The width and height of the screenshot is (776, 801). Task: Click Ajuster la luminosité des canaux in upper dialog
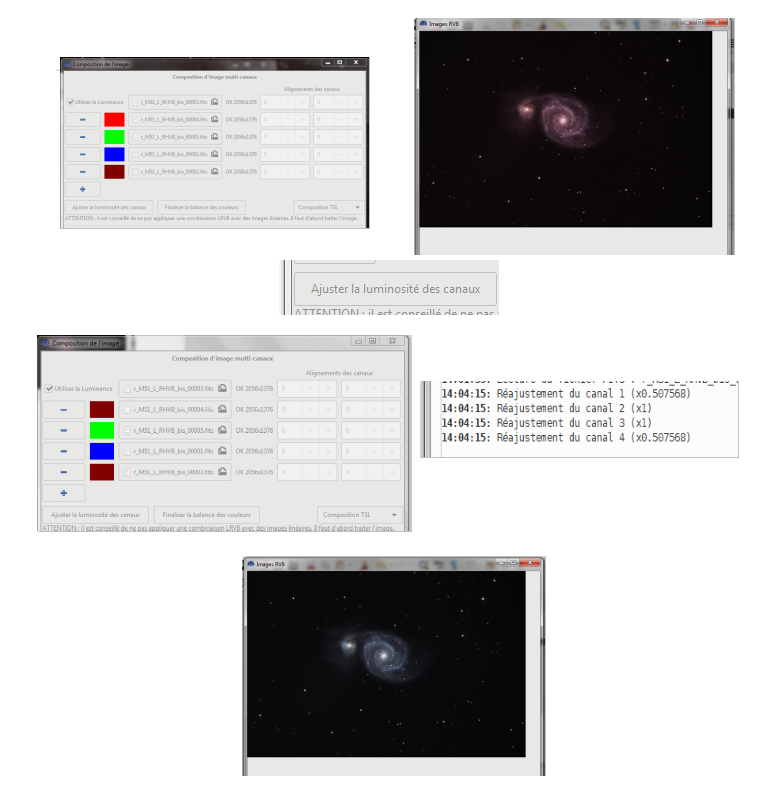109,207
